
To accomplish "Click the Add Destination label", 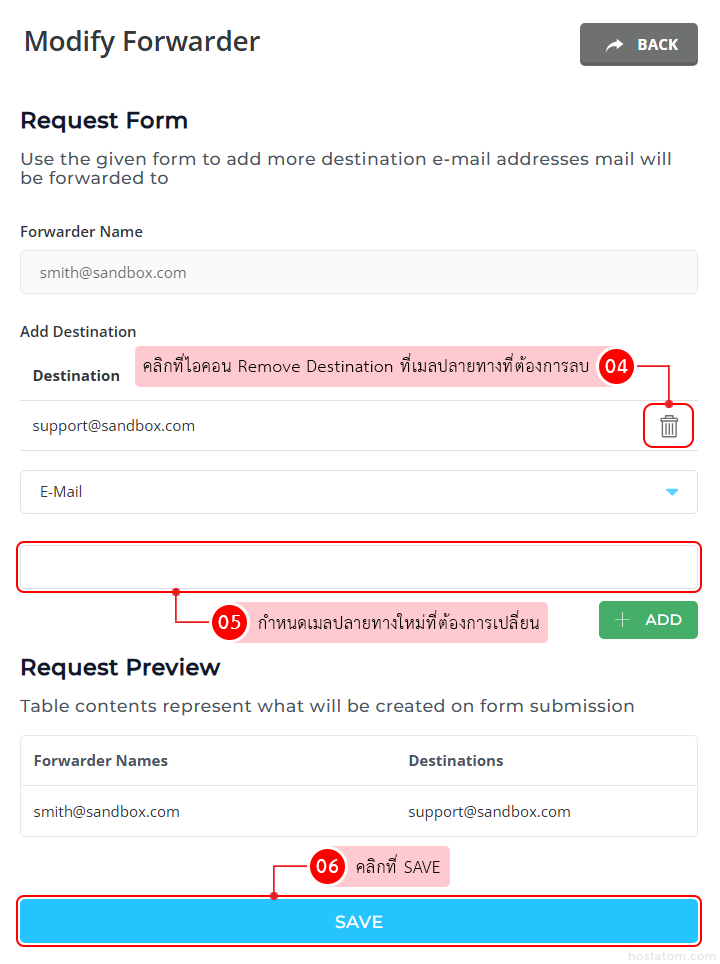I will [x=78, y=332].
